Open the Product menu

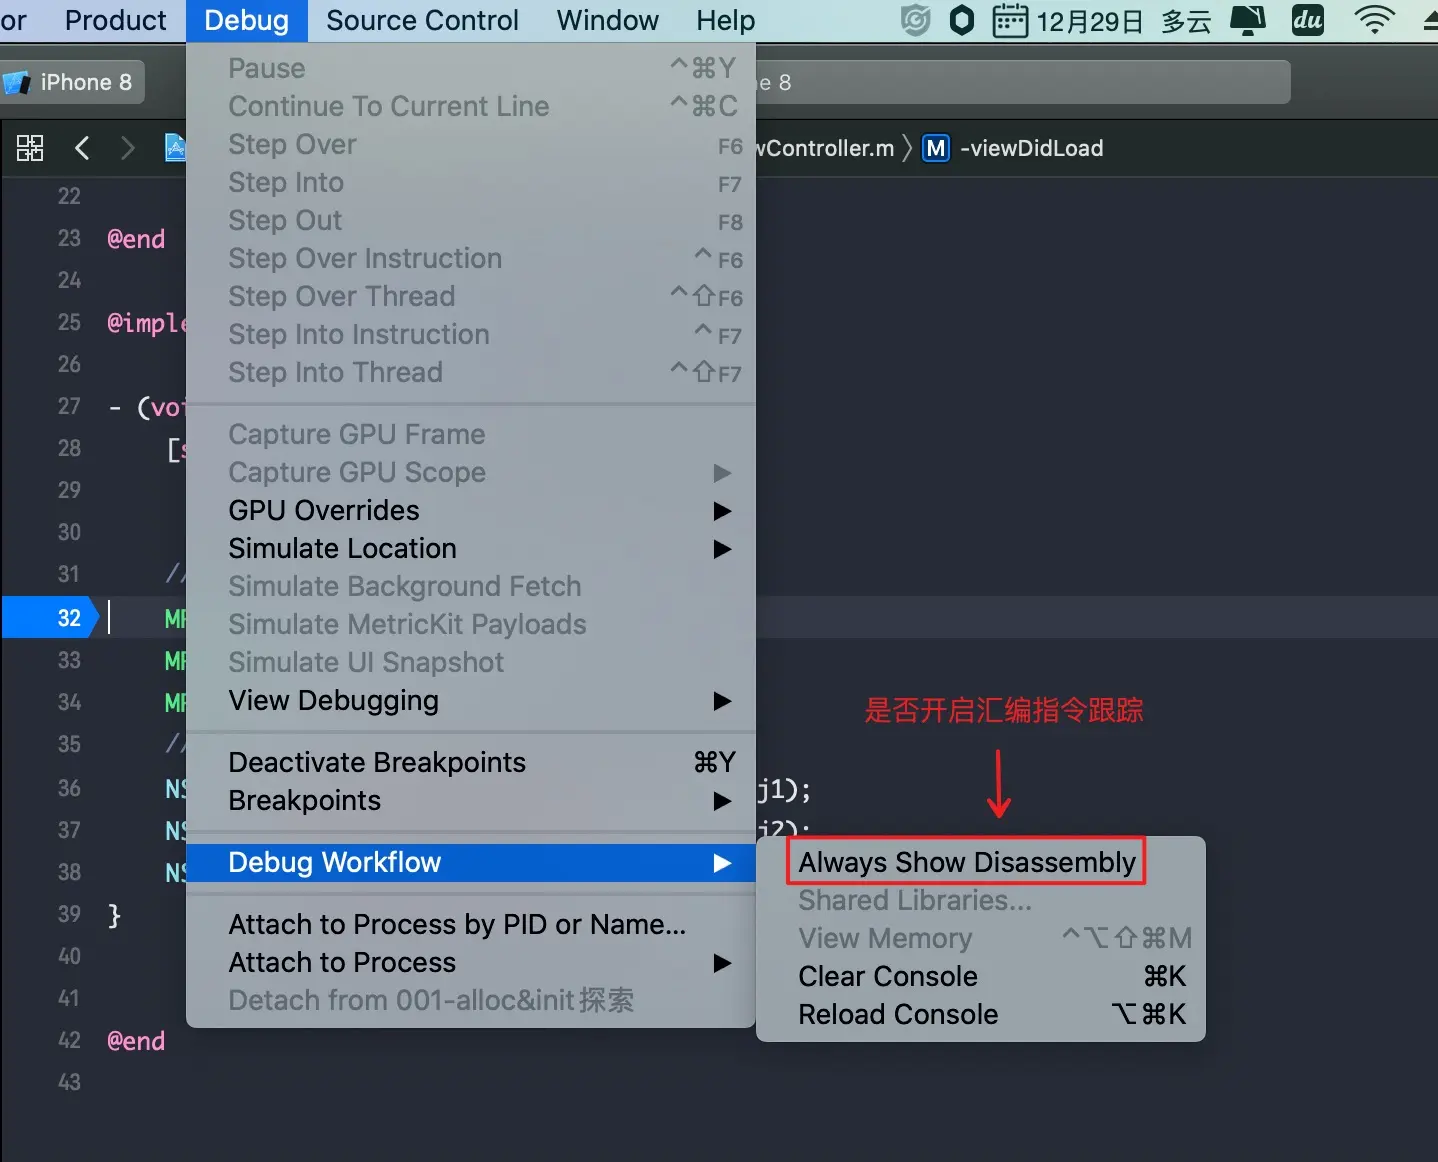(115, 20)
